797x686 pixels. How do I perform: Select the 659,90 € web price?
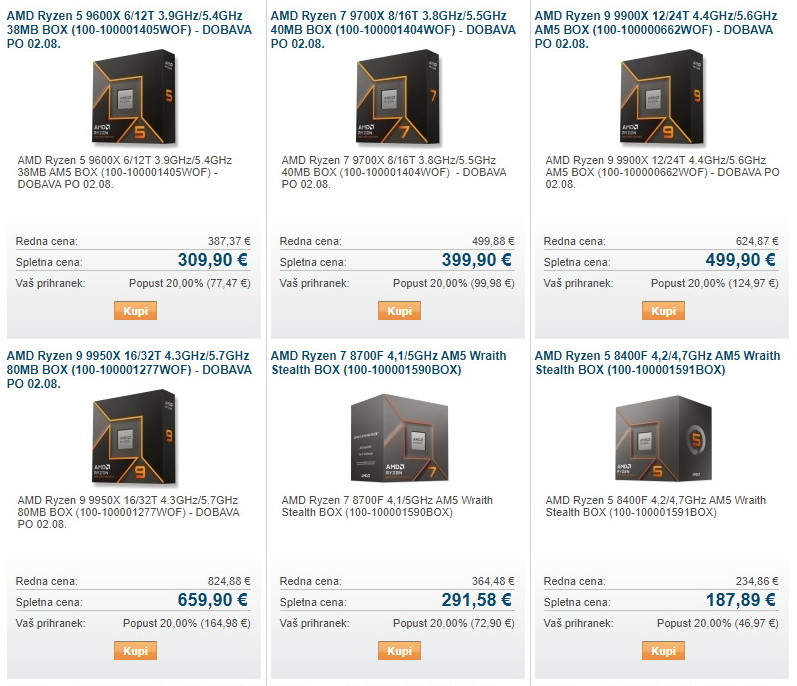(212, 600)
